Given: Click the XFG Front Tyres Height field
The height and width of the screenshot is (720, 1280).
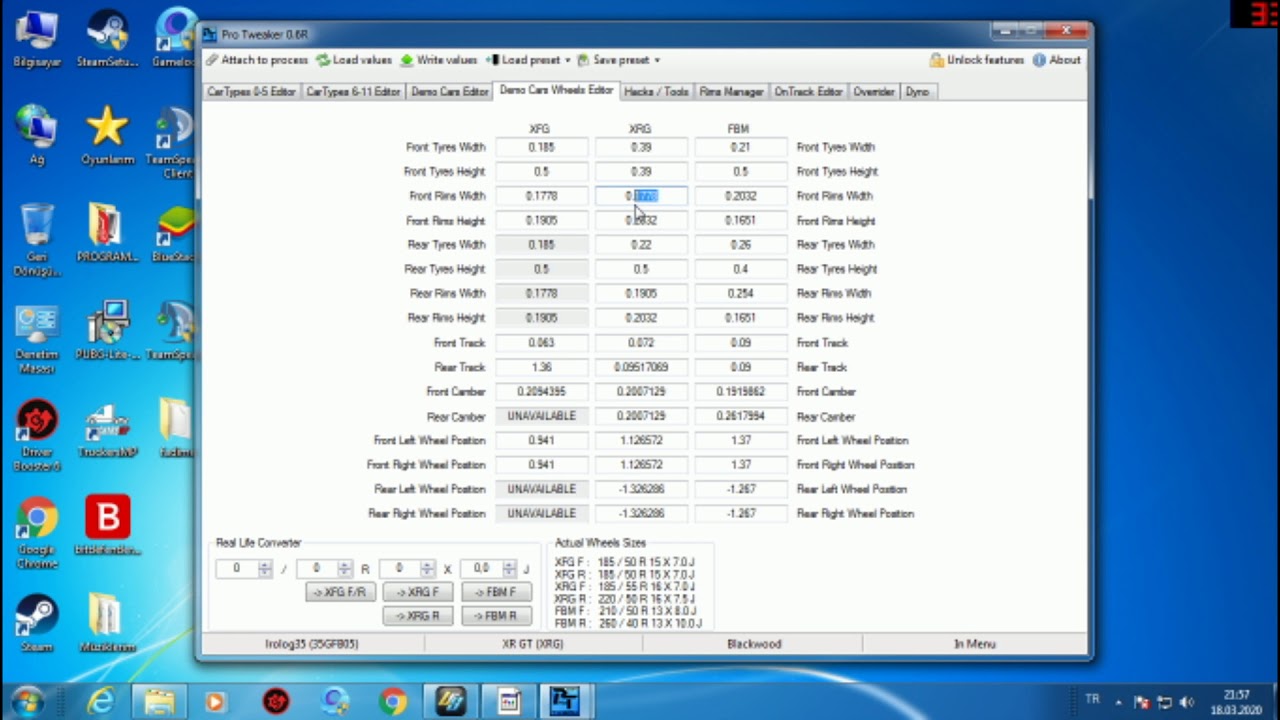Looking at the screenshot, I should pyautogui.click(x=541, y=171).
